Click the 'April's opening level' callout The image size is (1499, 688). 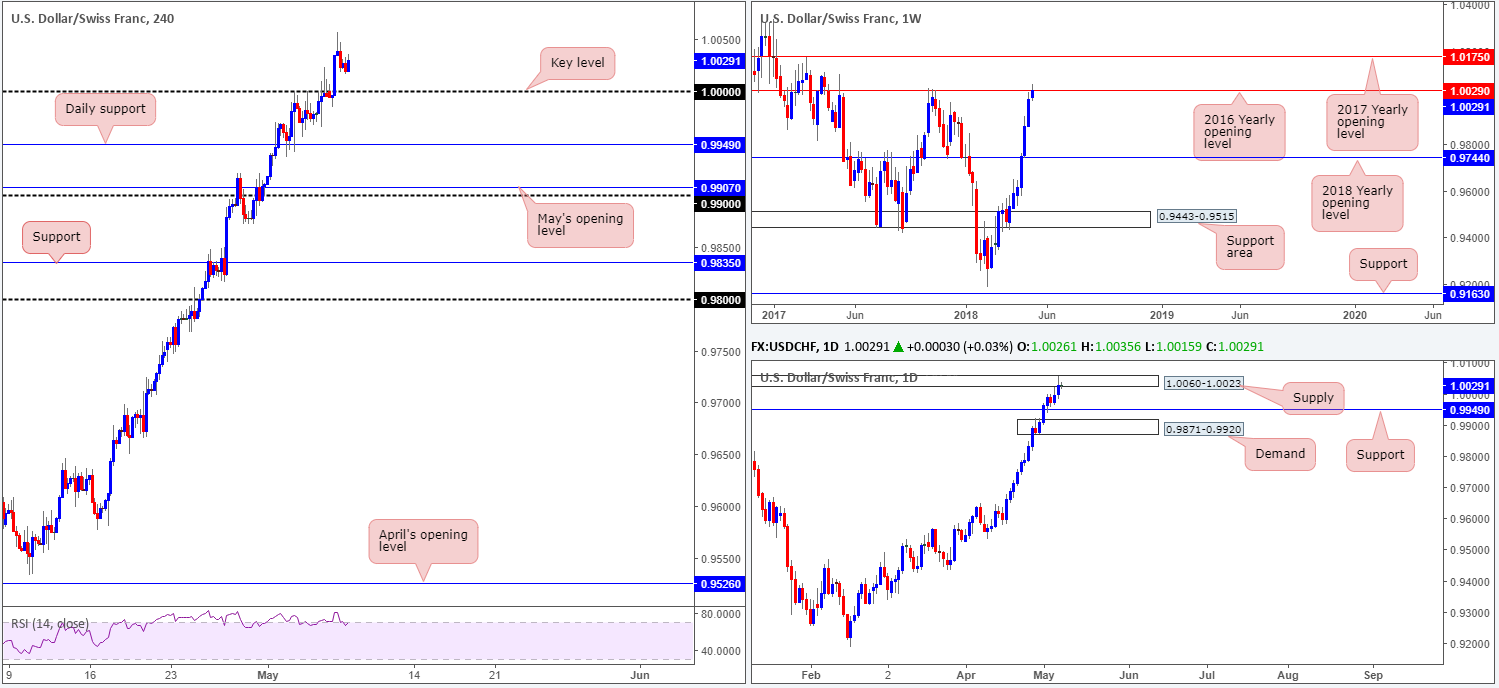[x=423, y=541]
